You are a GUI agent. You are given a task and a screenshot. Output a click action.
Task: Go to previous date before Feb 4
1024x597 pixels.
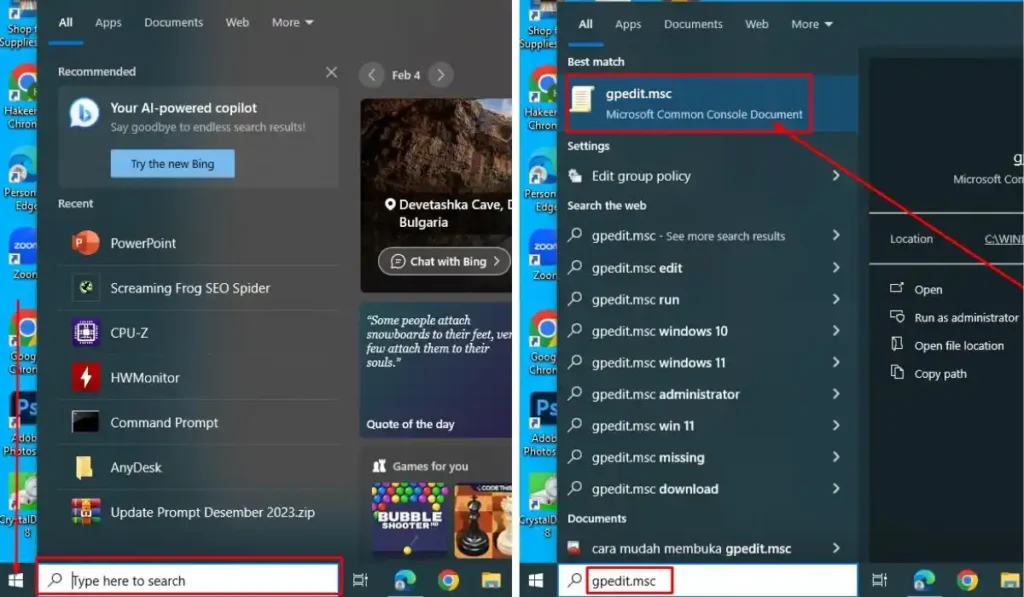tap(372, 75)
